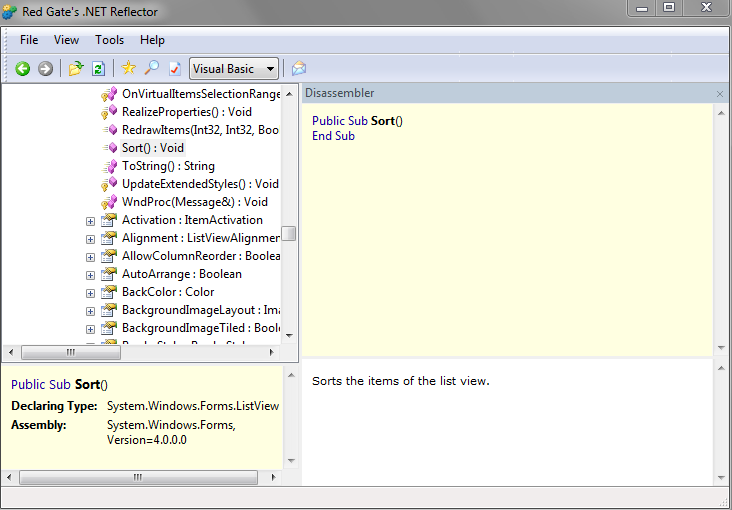Click the ToString method icon
Image resolution: width=732 pixels, height=510 pixels.
pyautogui.click(x=110, y=166)
